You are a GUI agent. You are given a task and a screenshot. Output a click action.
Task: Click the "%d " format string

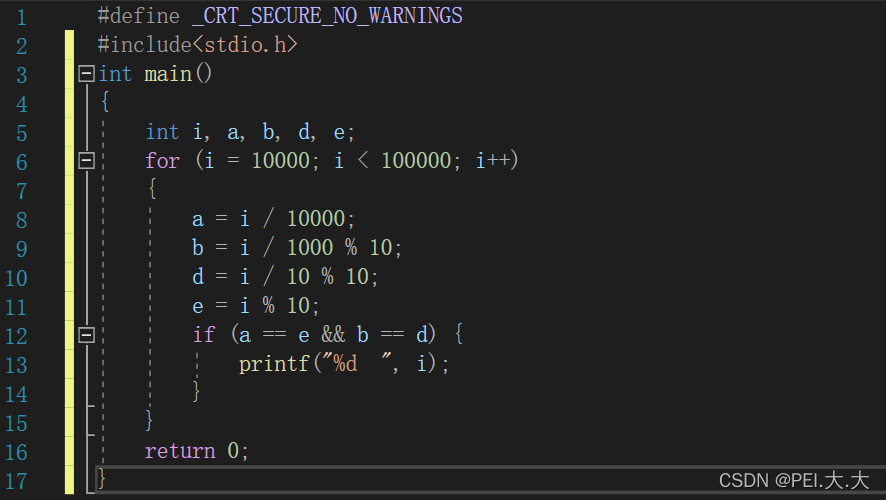(x=357, y=363)
